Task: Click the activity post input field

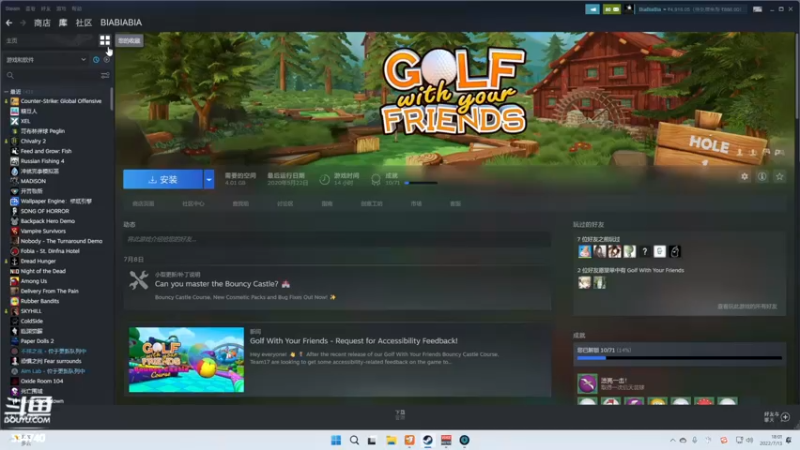Action: tap(337, 239)
